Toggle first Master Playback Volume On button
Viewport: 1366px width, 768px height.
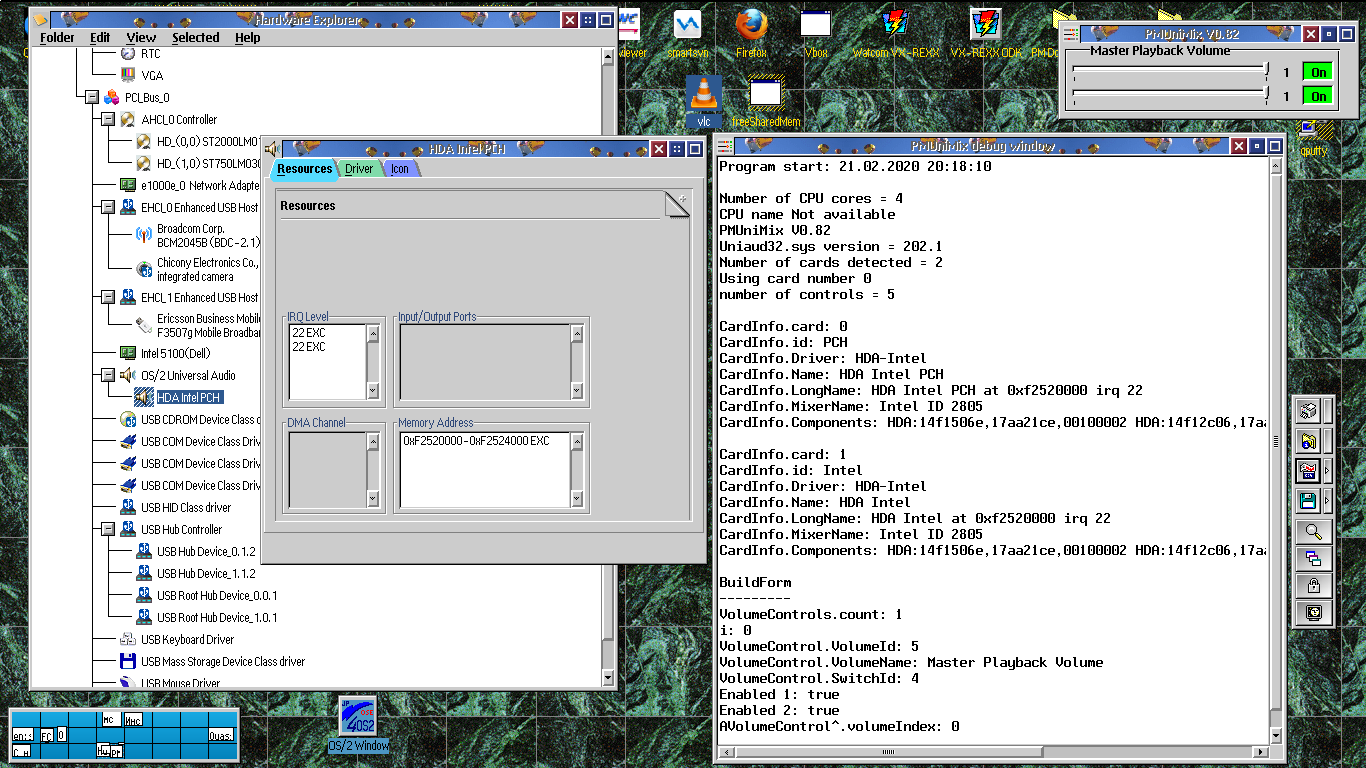(1318, 72)
